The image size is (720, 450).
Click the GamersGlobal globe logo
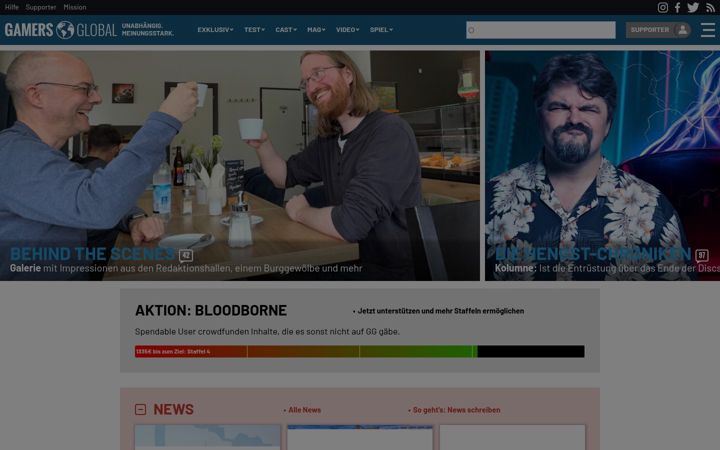(x=65, y=30)
